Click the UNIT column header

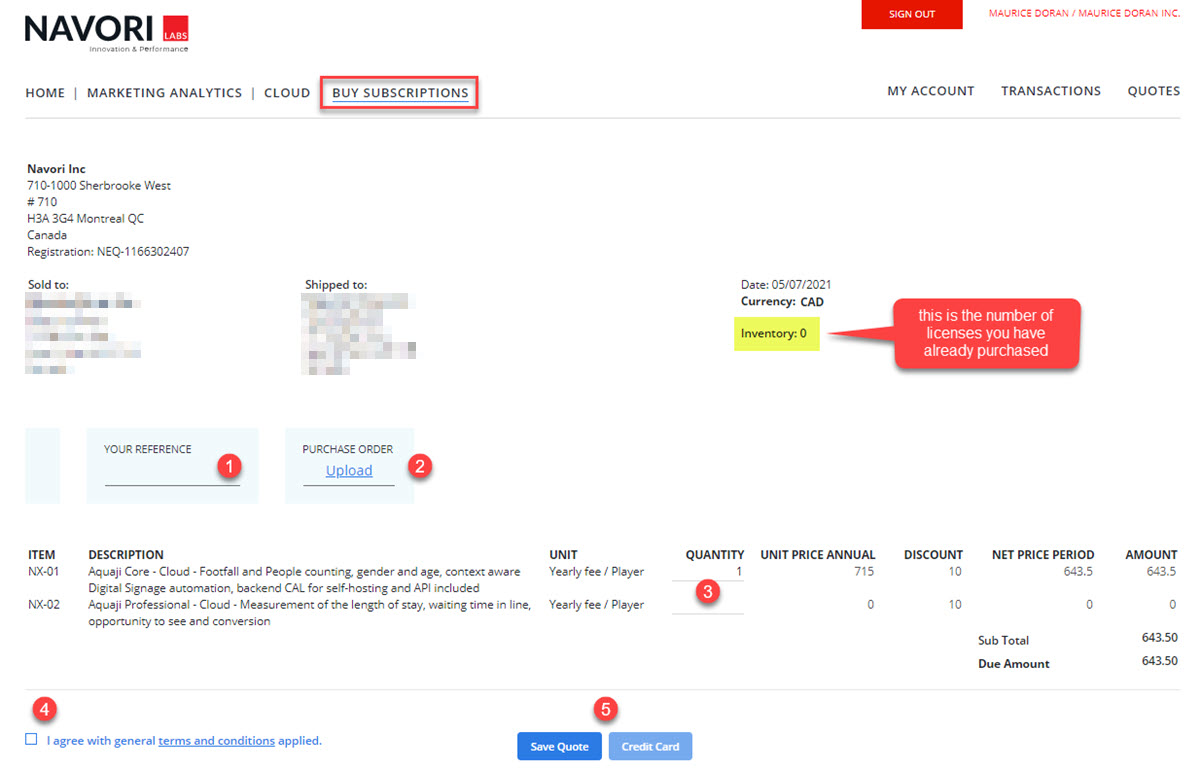(563, 555)
